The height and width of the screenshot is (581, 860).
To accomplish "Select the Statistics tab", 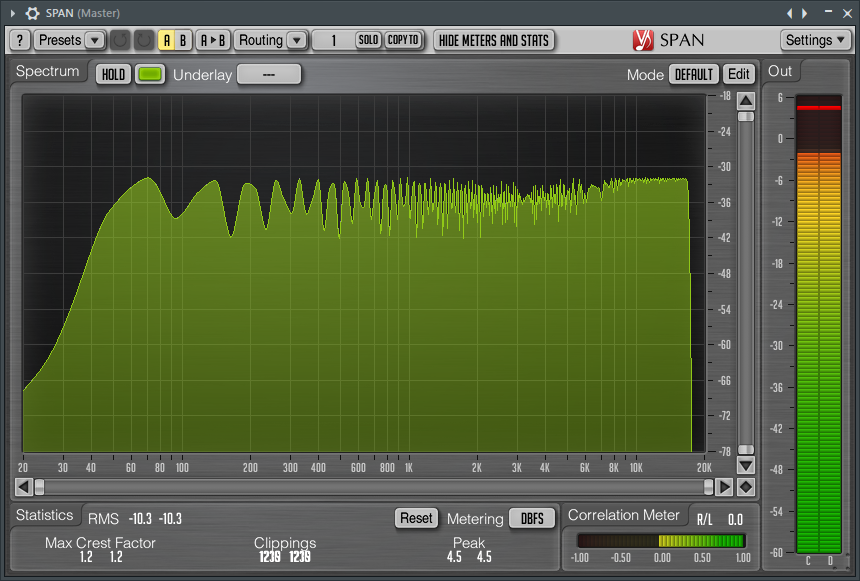I will tap(44, 515).
